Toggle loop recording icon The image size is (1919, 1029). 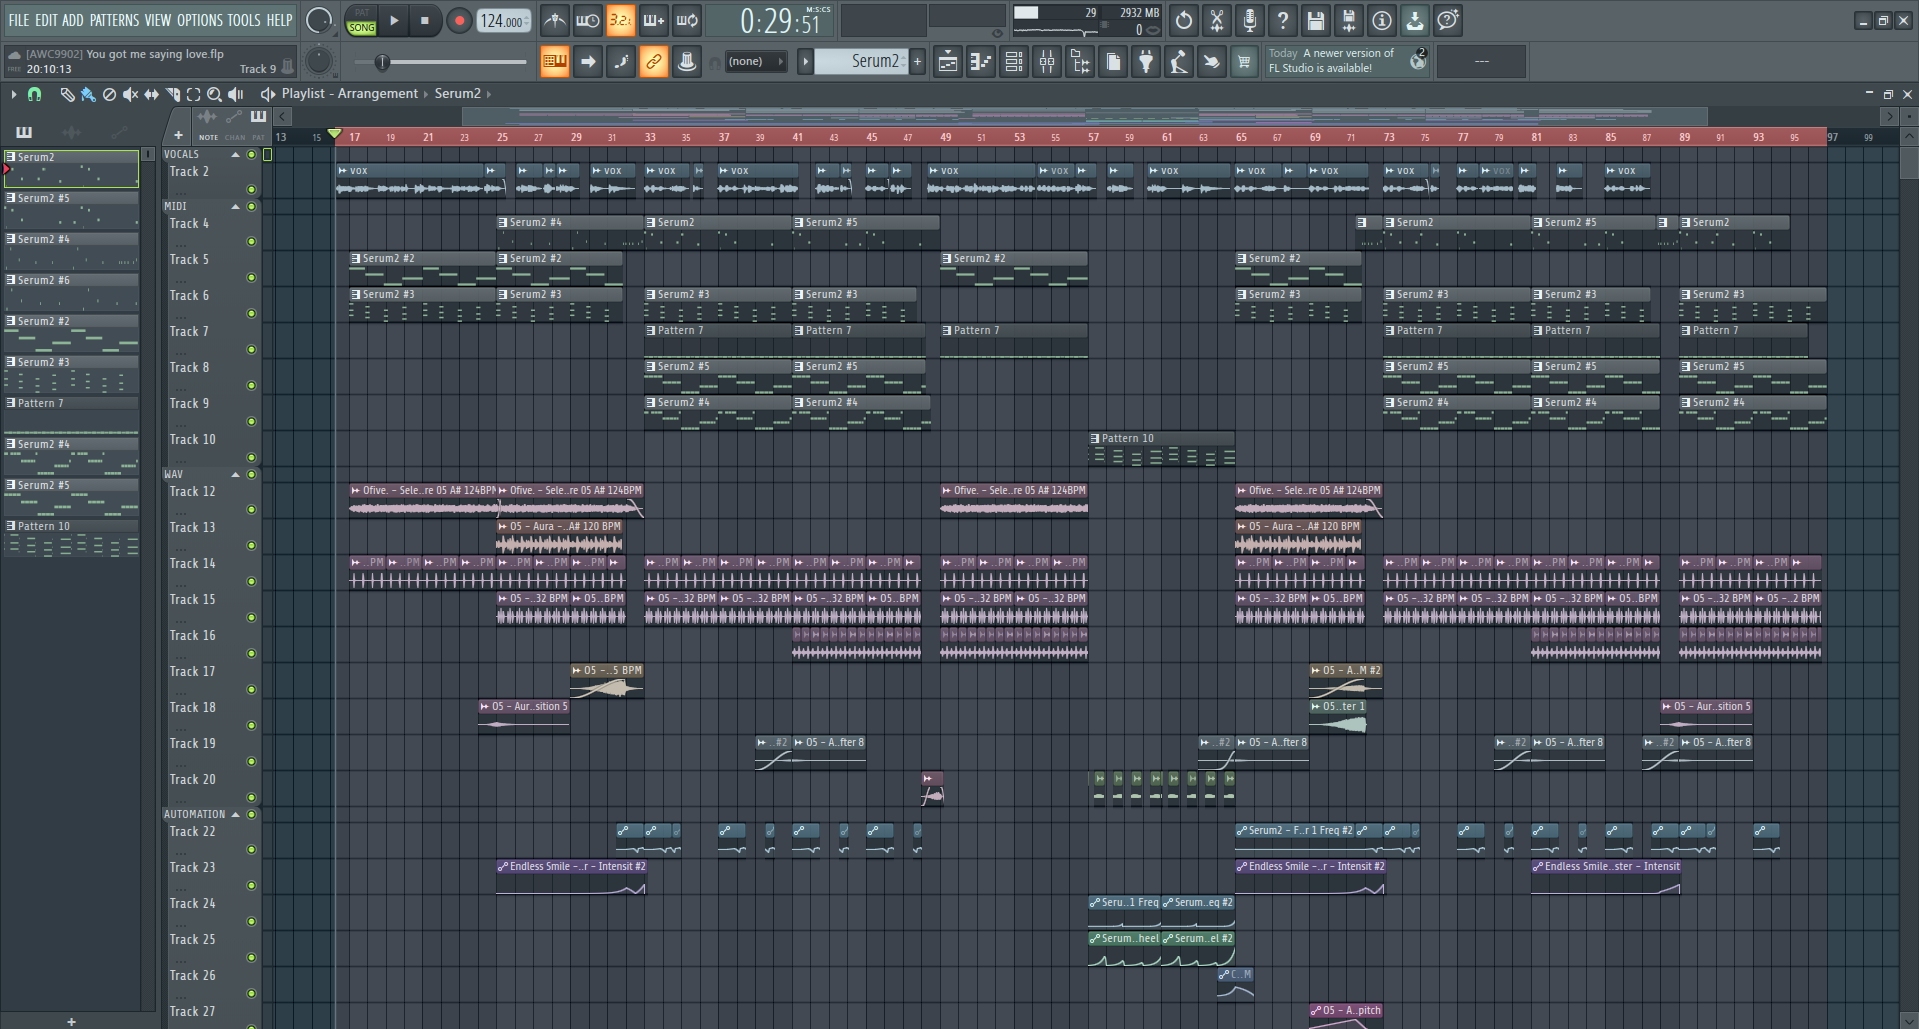click(686, 20)
